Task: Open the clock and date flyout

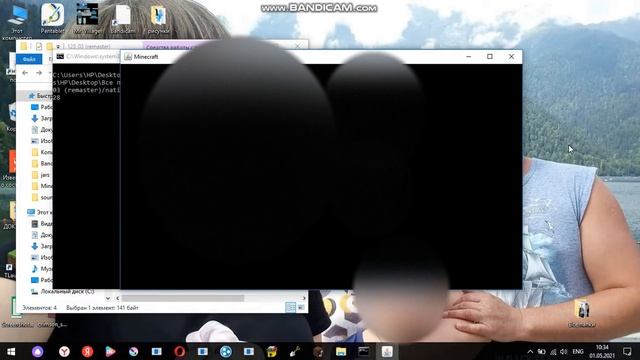Action: point(602,351)
